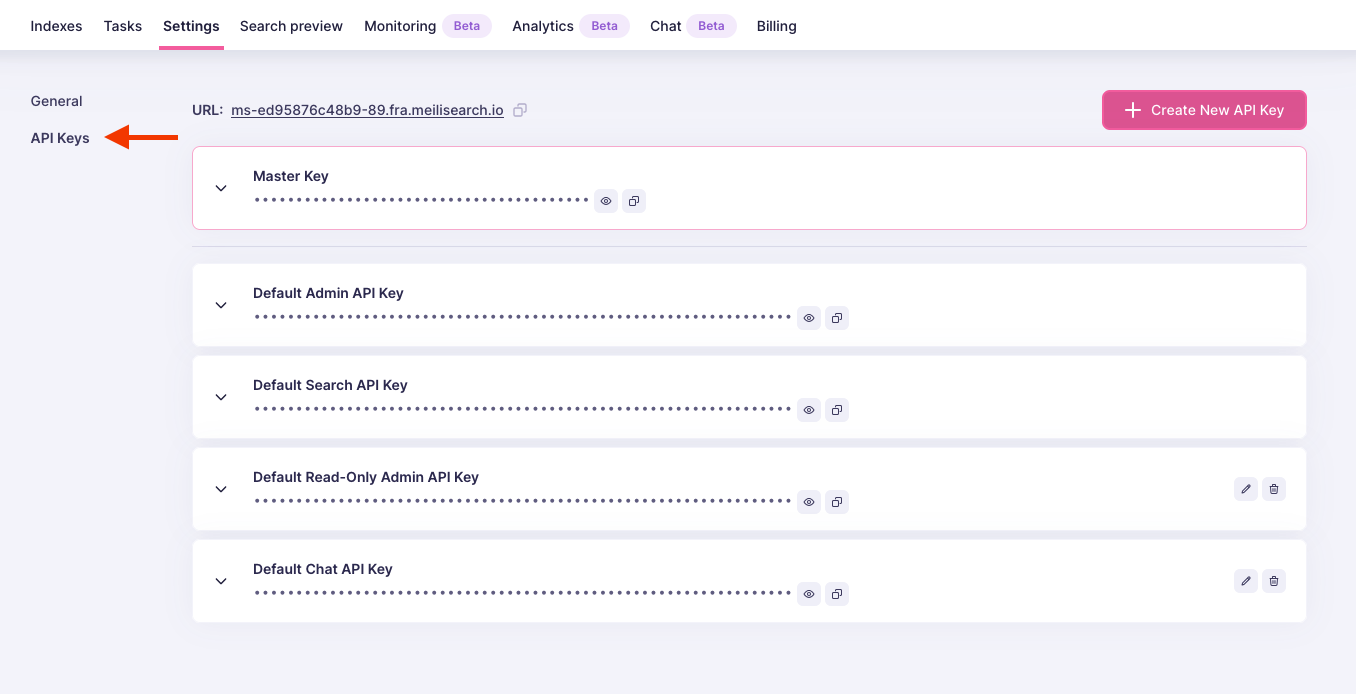
Task: Copy the Default Admin API Key
Action: [837, 318]
